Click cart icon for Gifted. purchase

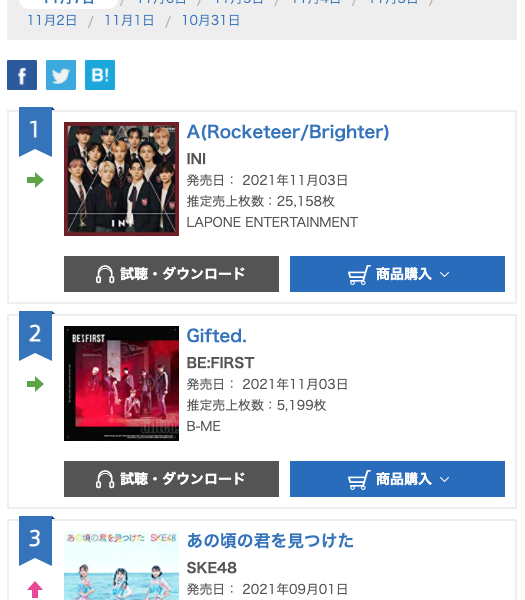coord(359,479)
